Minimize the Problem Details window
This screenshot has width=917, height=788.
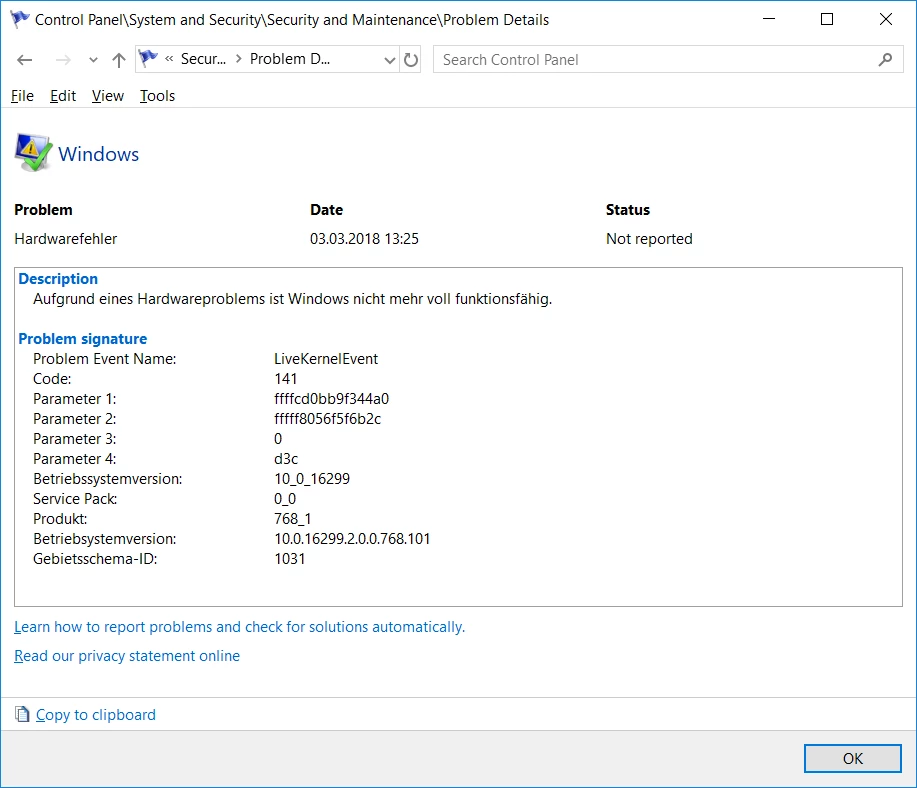769,19
